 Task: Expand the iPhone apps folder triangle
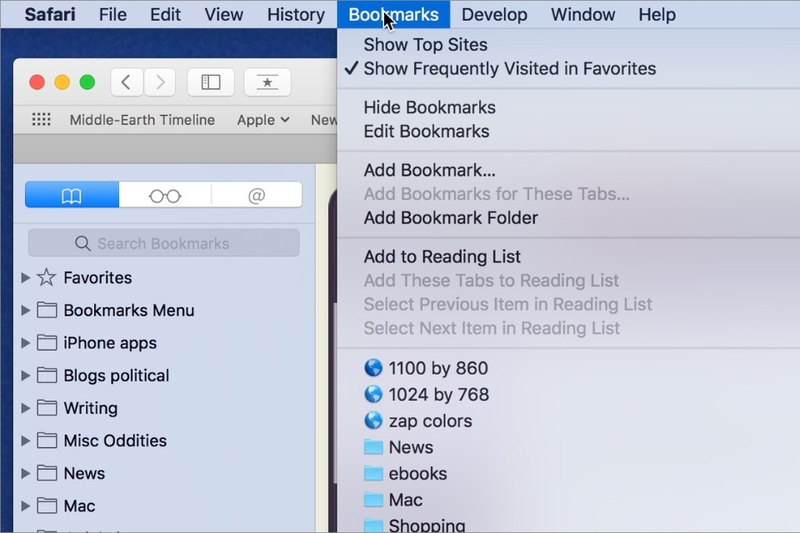click(25, 343)
